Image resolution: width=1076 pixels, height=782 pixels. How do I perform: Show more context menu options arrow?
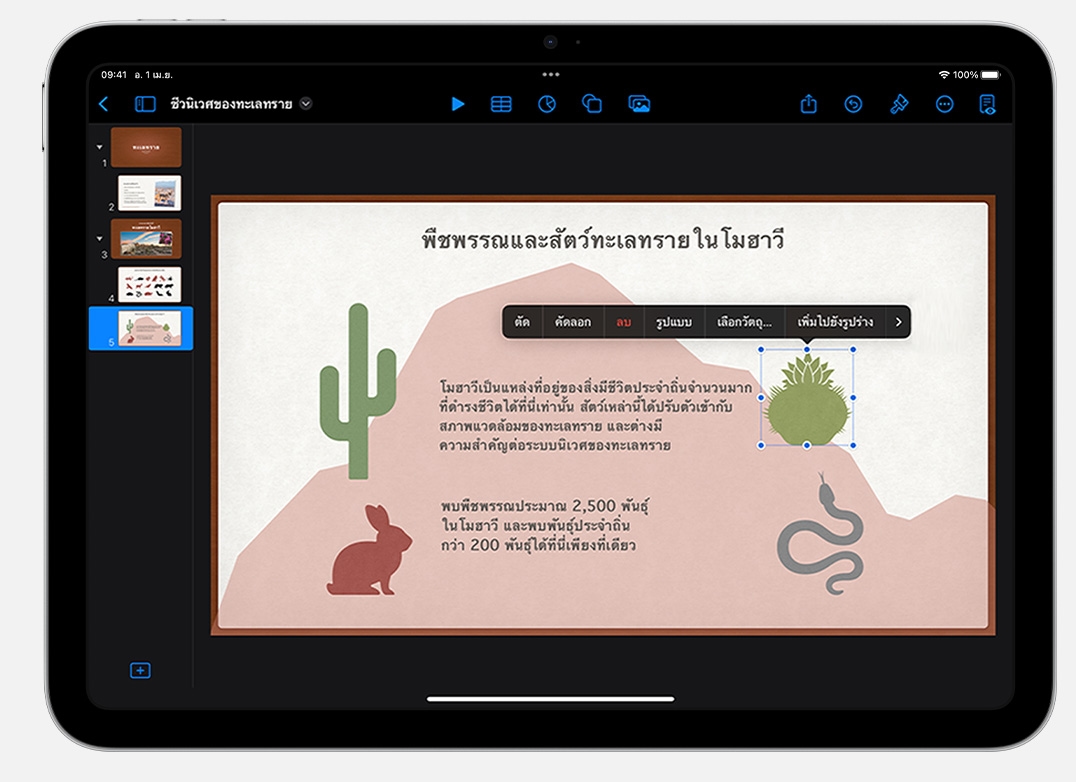click(898, 322)
